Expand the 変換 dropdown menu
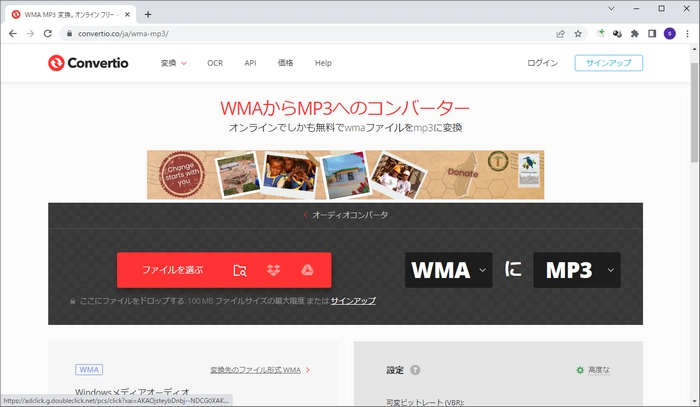The image size is (700, 407). click(174, 63)
